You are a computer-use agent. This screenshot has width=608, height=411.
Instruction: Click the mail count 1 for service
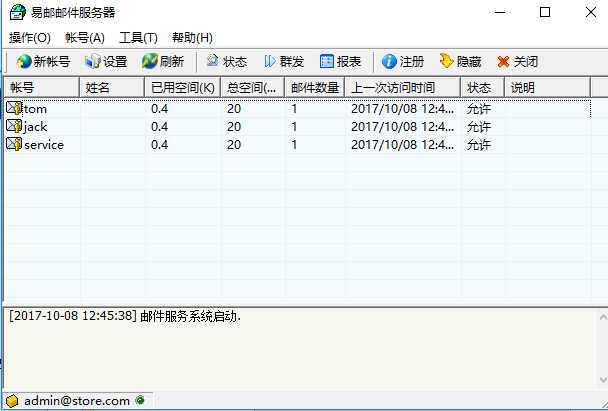[x=294, y=145]
